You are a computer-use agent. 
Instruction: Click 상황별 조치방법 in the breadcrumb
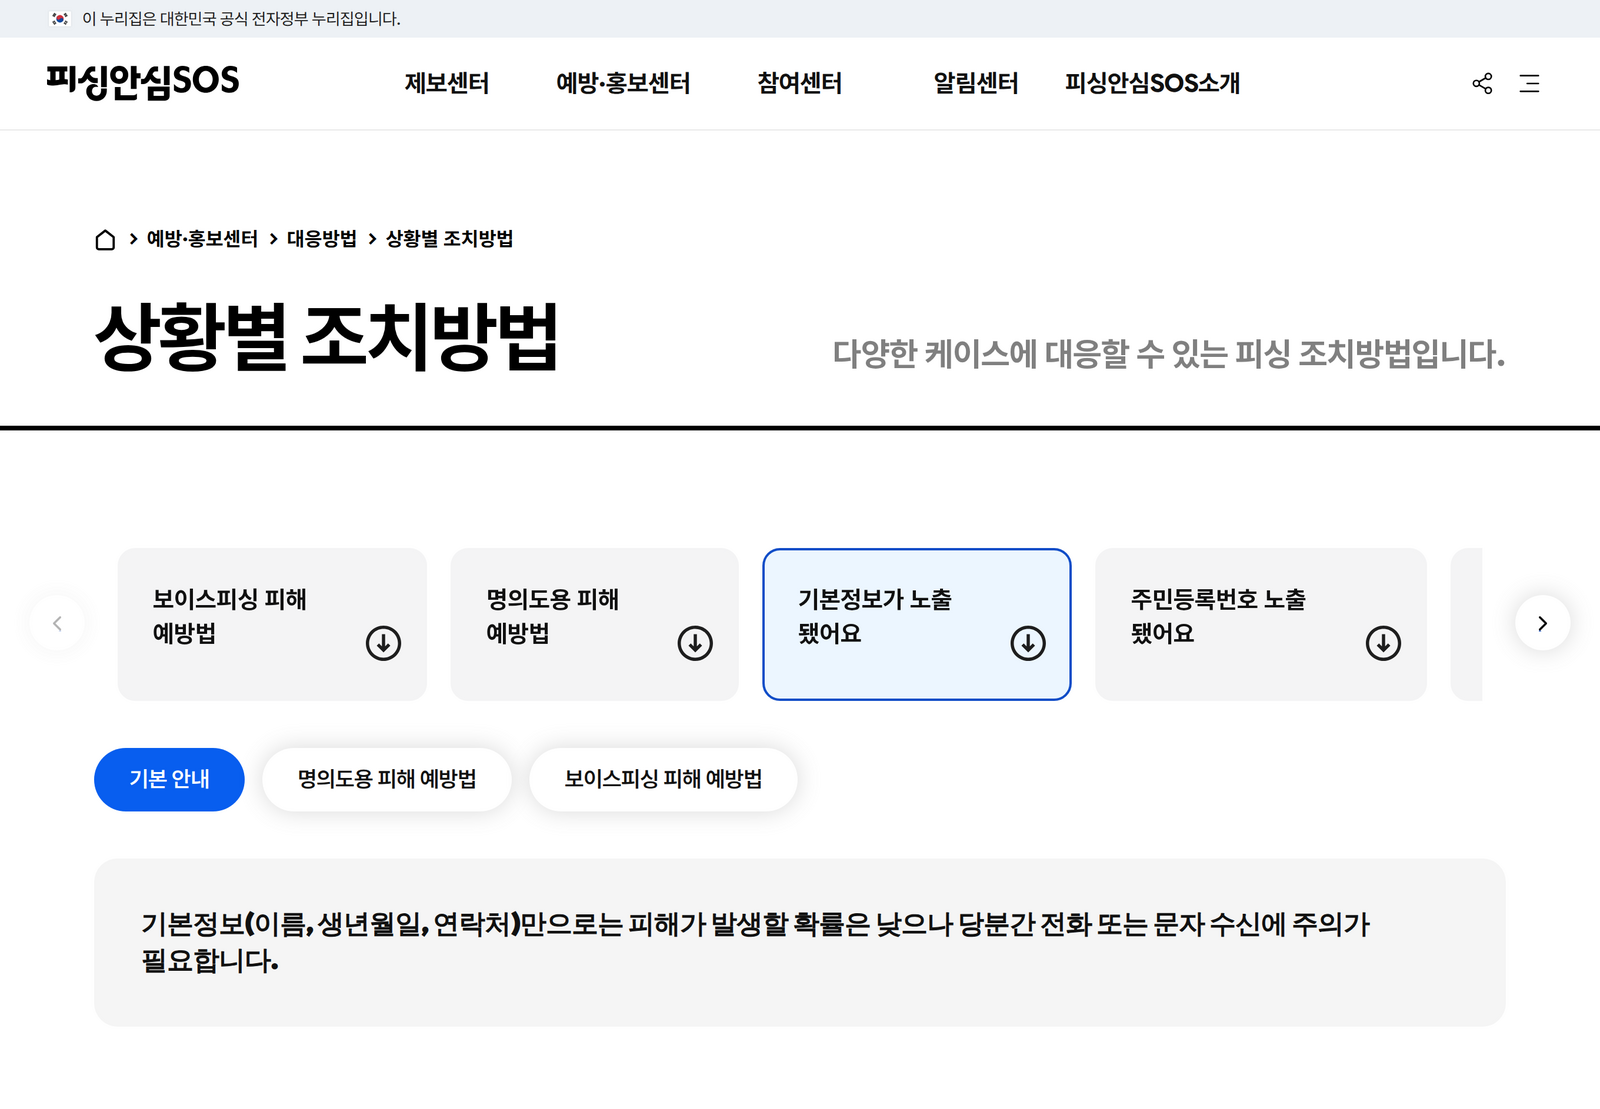pyautogui.click(x=450, y=239)
